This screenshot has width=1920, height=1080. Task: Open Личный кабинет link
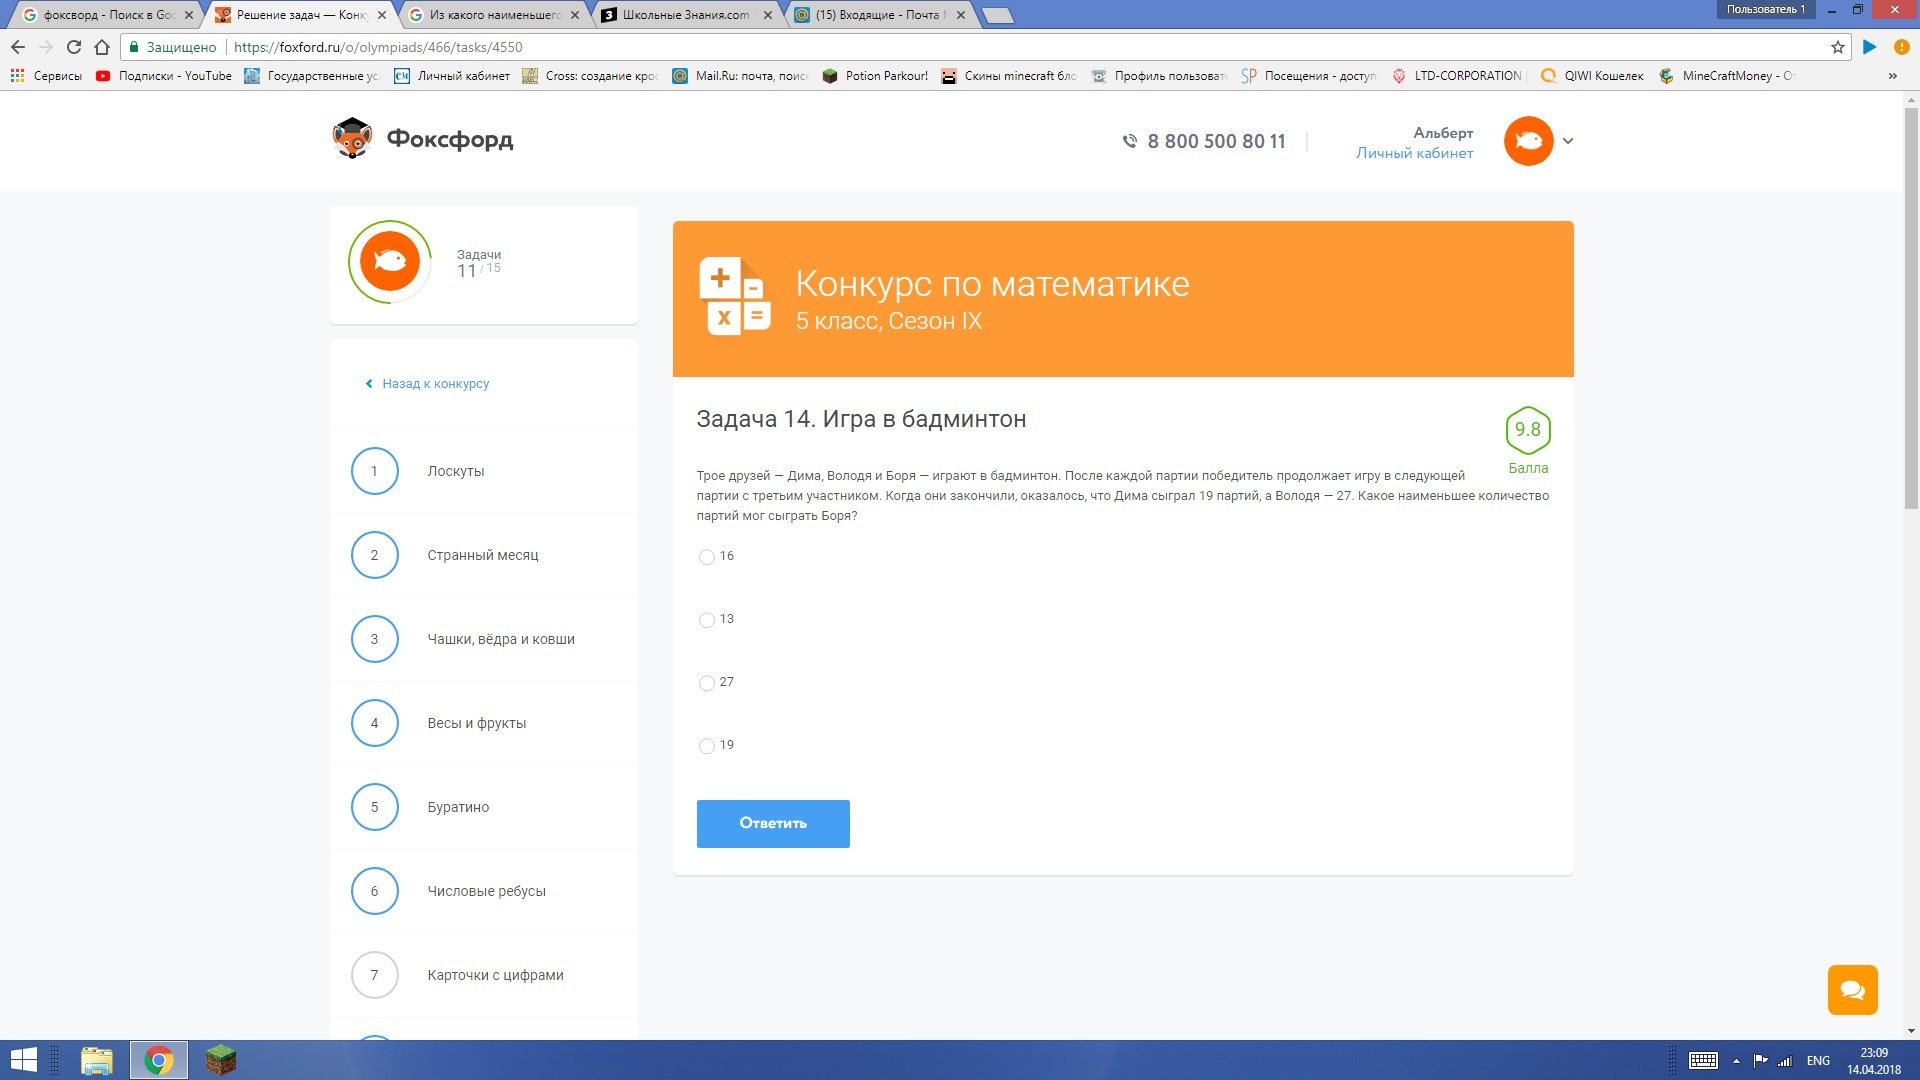pos(1414,153)
